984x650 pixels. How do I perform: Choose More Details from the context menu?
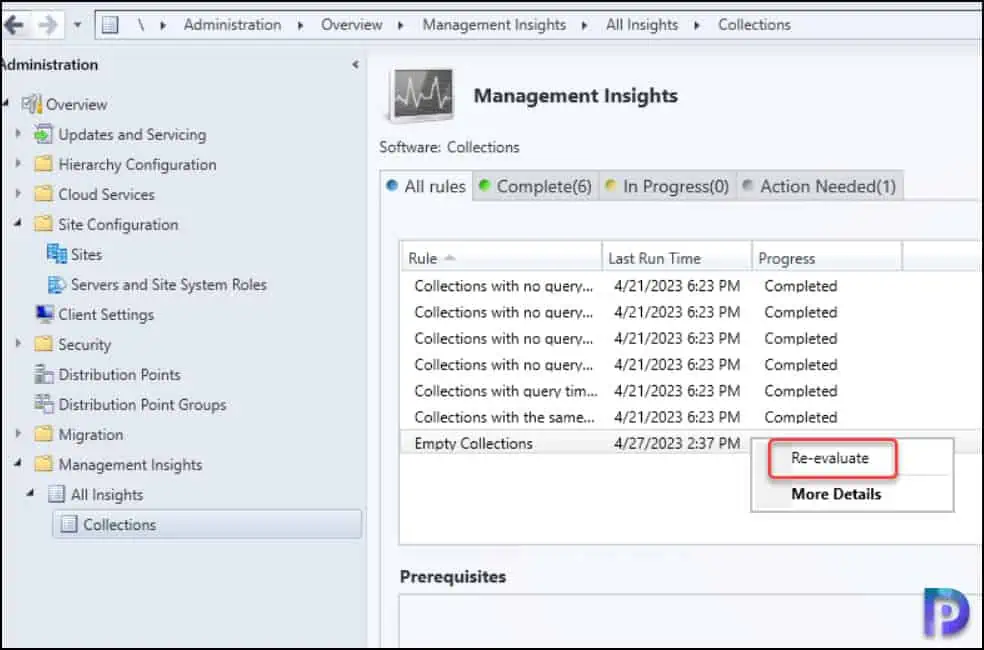coord(836,494)
